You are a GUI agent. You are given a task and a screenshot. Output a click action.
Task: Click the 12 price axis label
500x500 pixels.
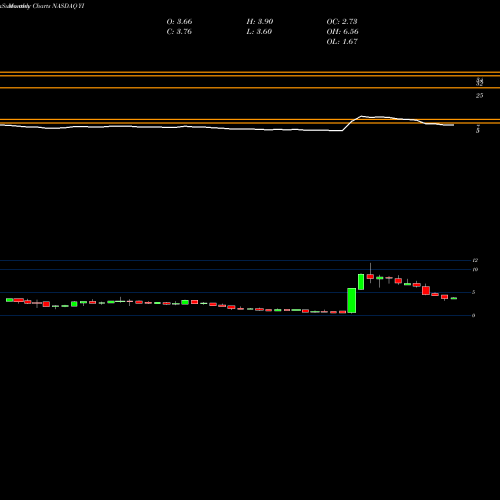click(475, 260)
